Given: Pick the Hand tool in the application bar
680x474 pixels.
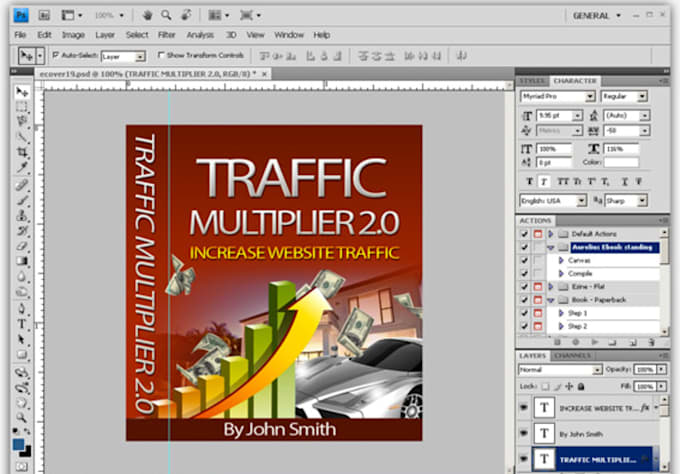Looking at the screenshot, I should tap(147, 16).
